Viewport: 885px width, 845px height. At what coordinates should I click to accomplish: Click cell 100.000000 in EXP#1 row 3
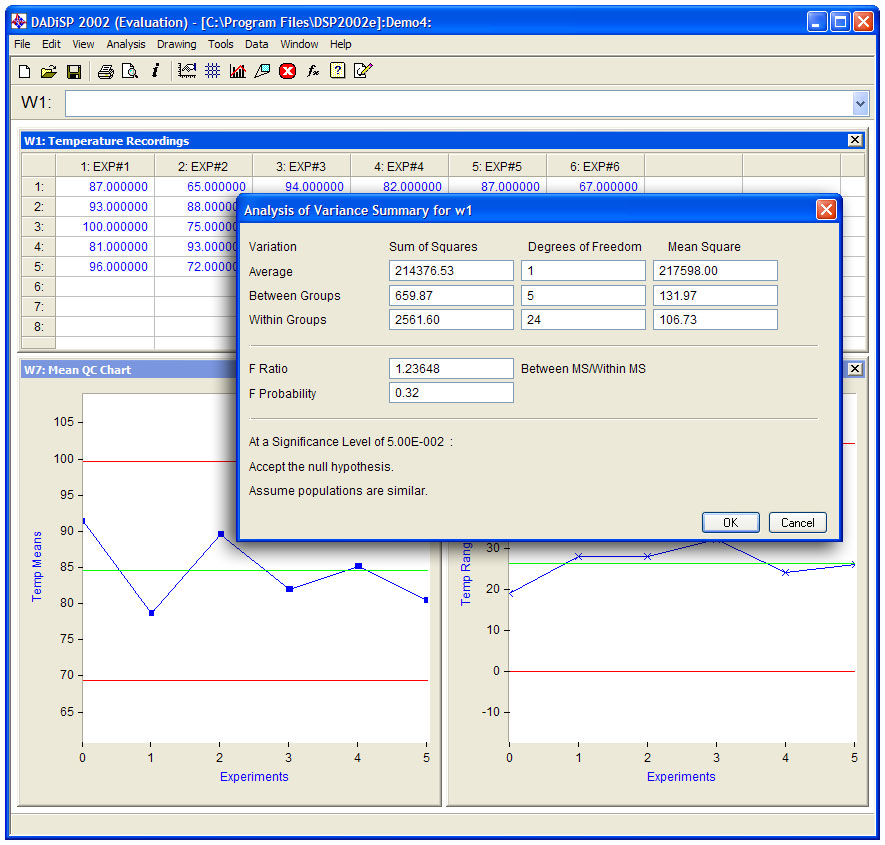(x=105, y=227)
